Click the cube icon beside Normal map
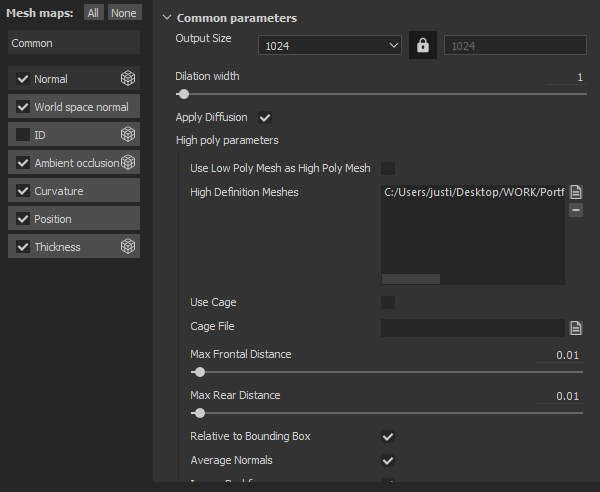 pos(128,79)
